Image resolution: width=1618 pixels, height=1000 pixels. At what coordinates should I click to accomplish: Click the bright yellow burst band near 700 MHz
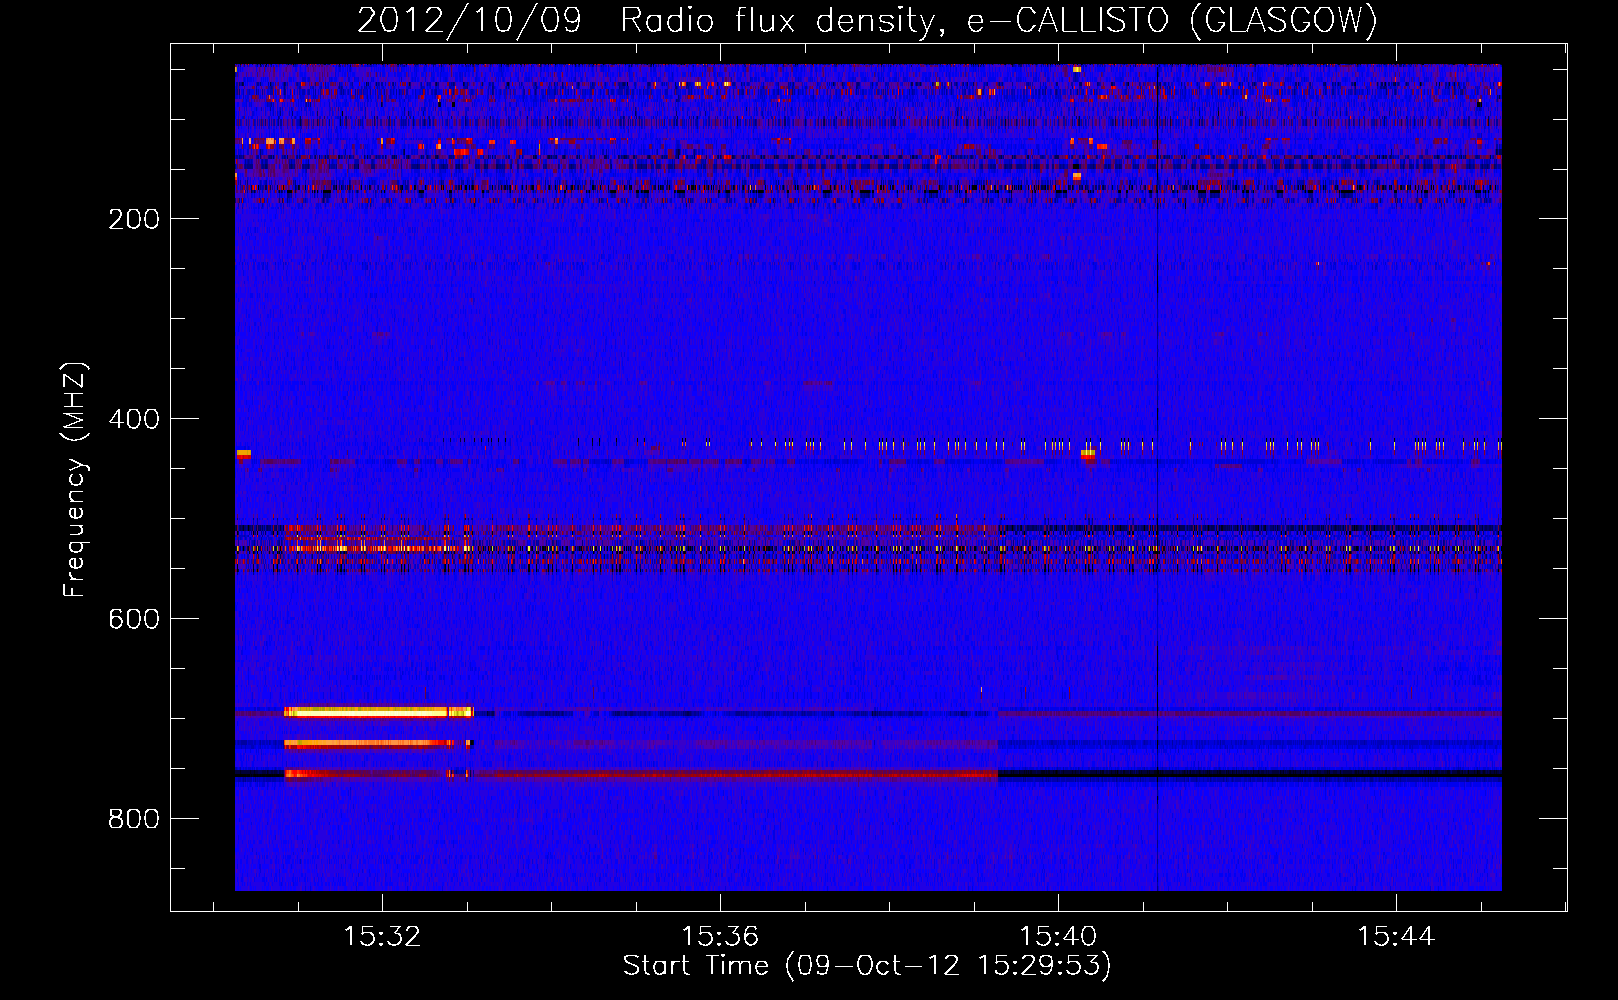(378, 712)
